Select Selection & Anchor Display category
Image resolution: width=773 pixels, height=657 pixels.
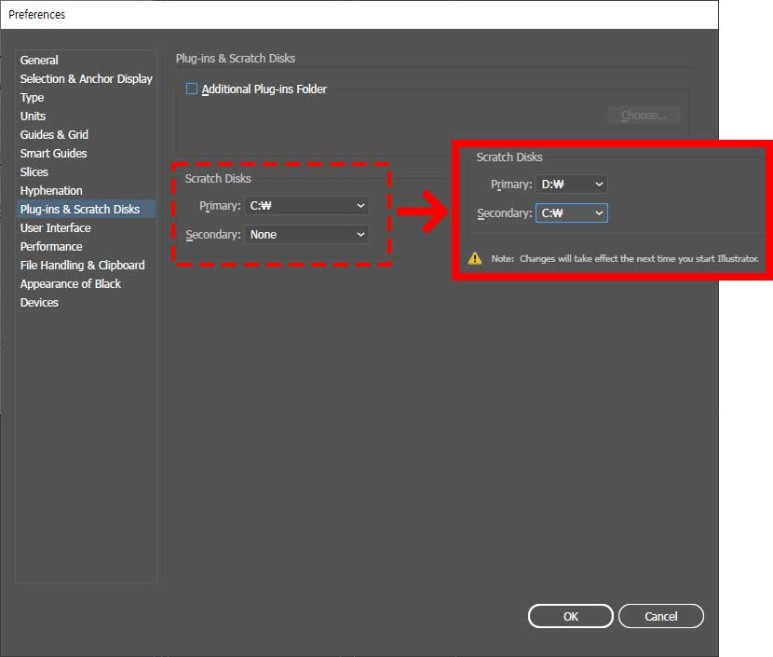(86, 79)
